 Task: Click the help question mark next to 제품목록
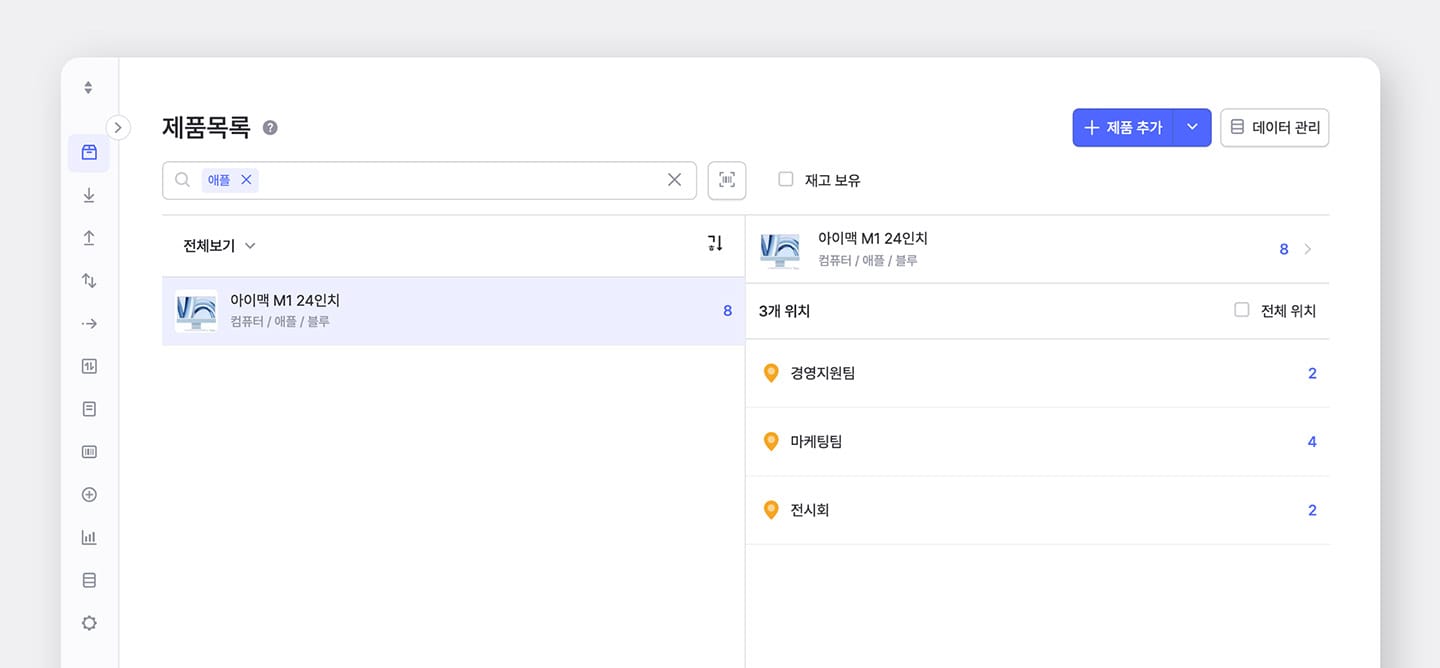(270, 128)
